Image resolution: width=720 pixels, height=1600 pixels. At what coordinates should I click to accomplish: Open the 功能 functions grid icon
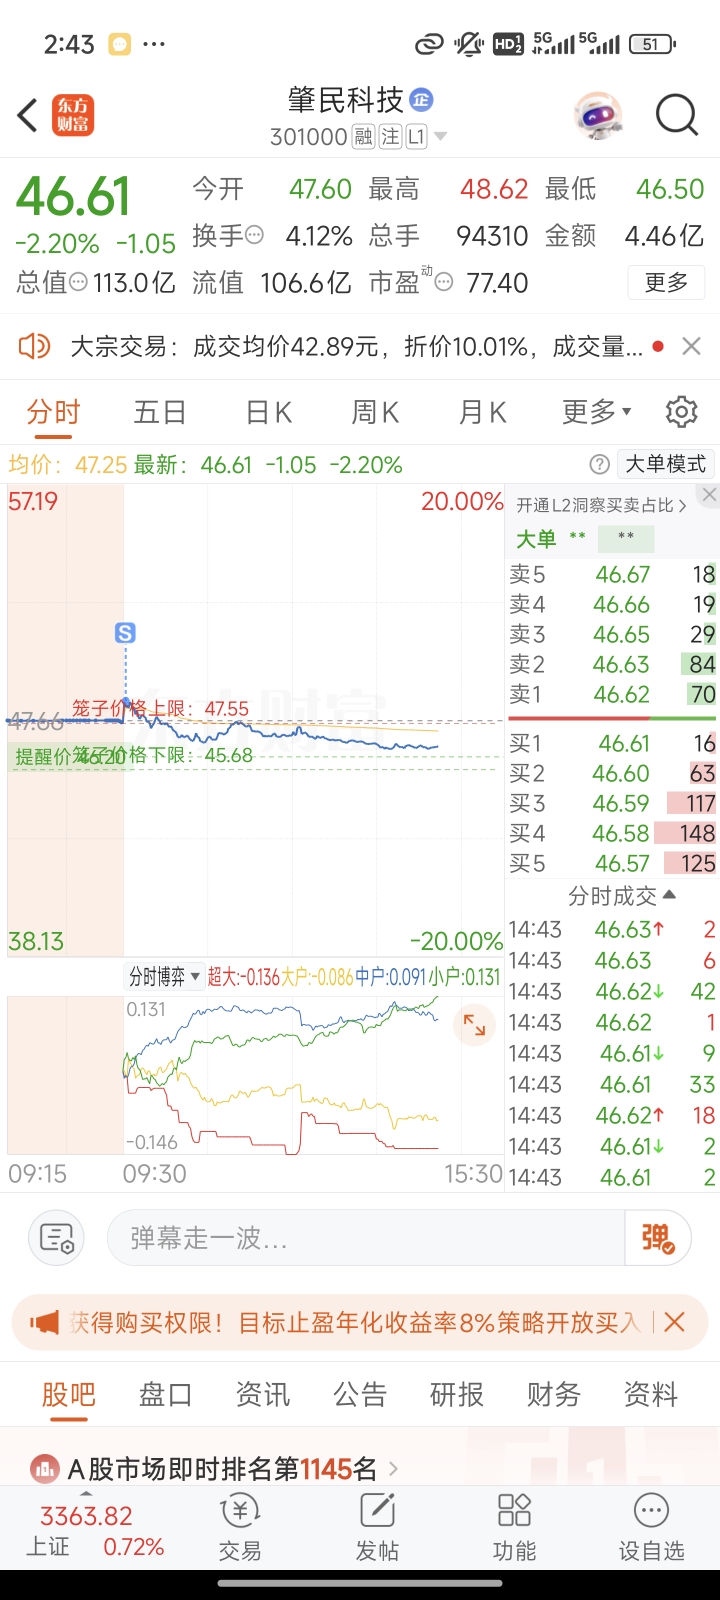pos(514,1527)
